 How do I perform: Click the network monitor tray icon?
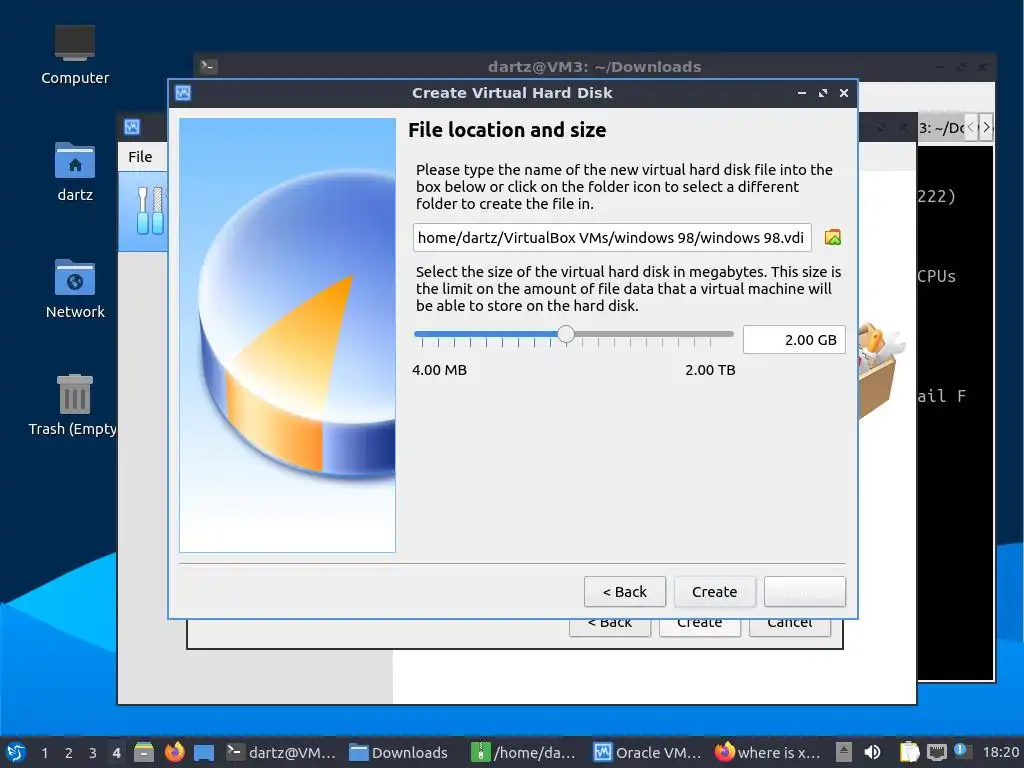(x=936, y=752)
